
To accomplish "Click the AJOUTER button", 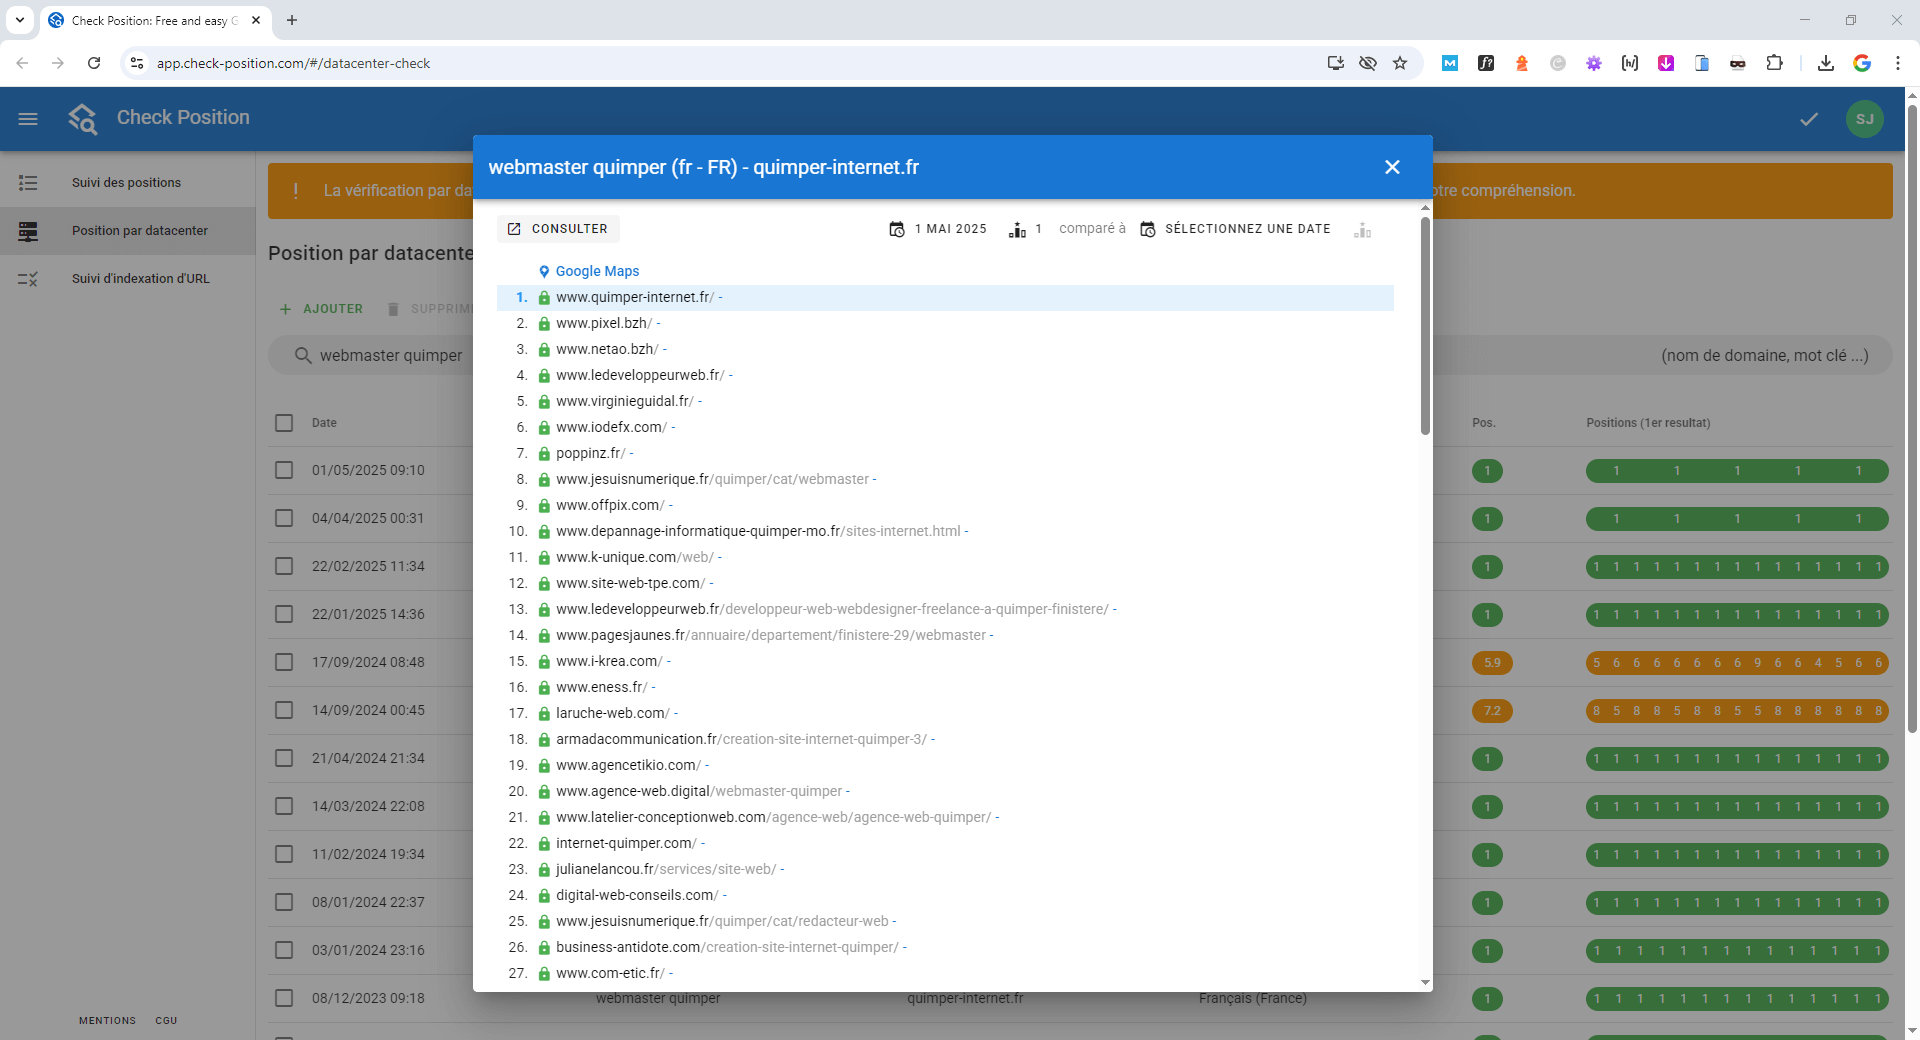I will [x=321, y=309].
